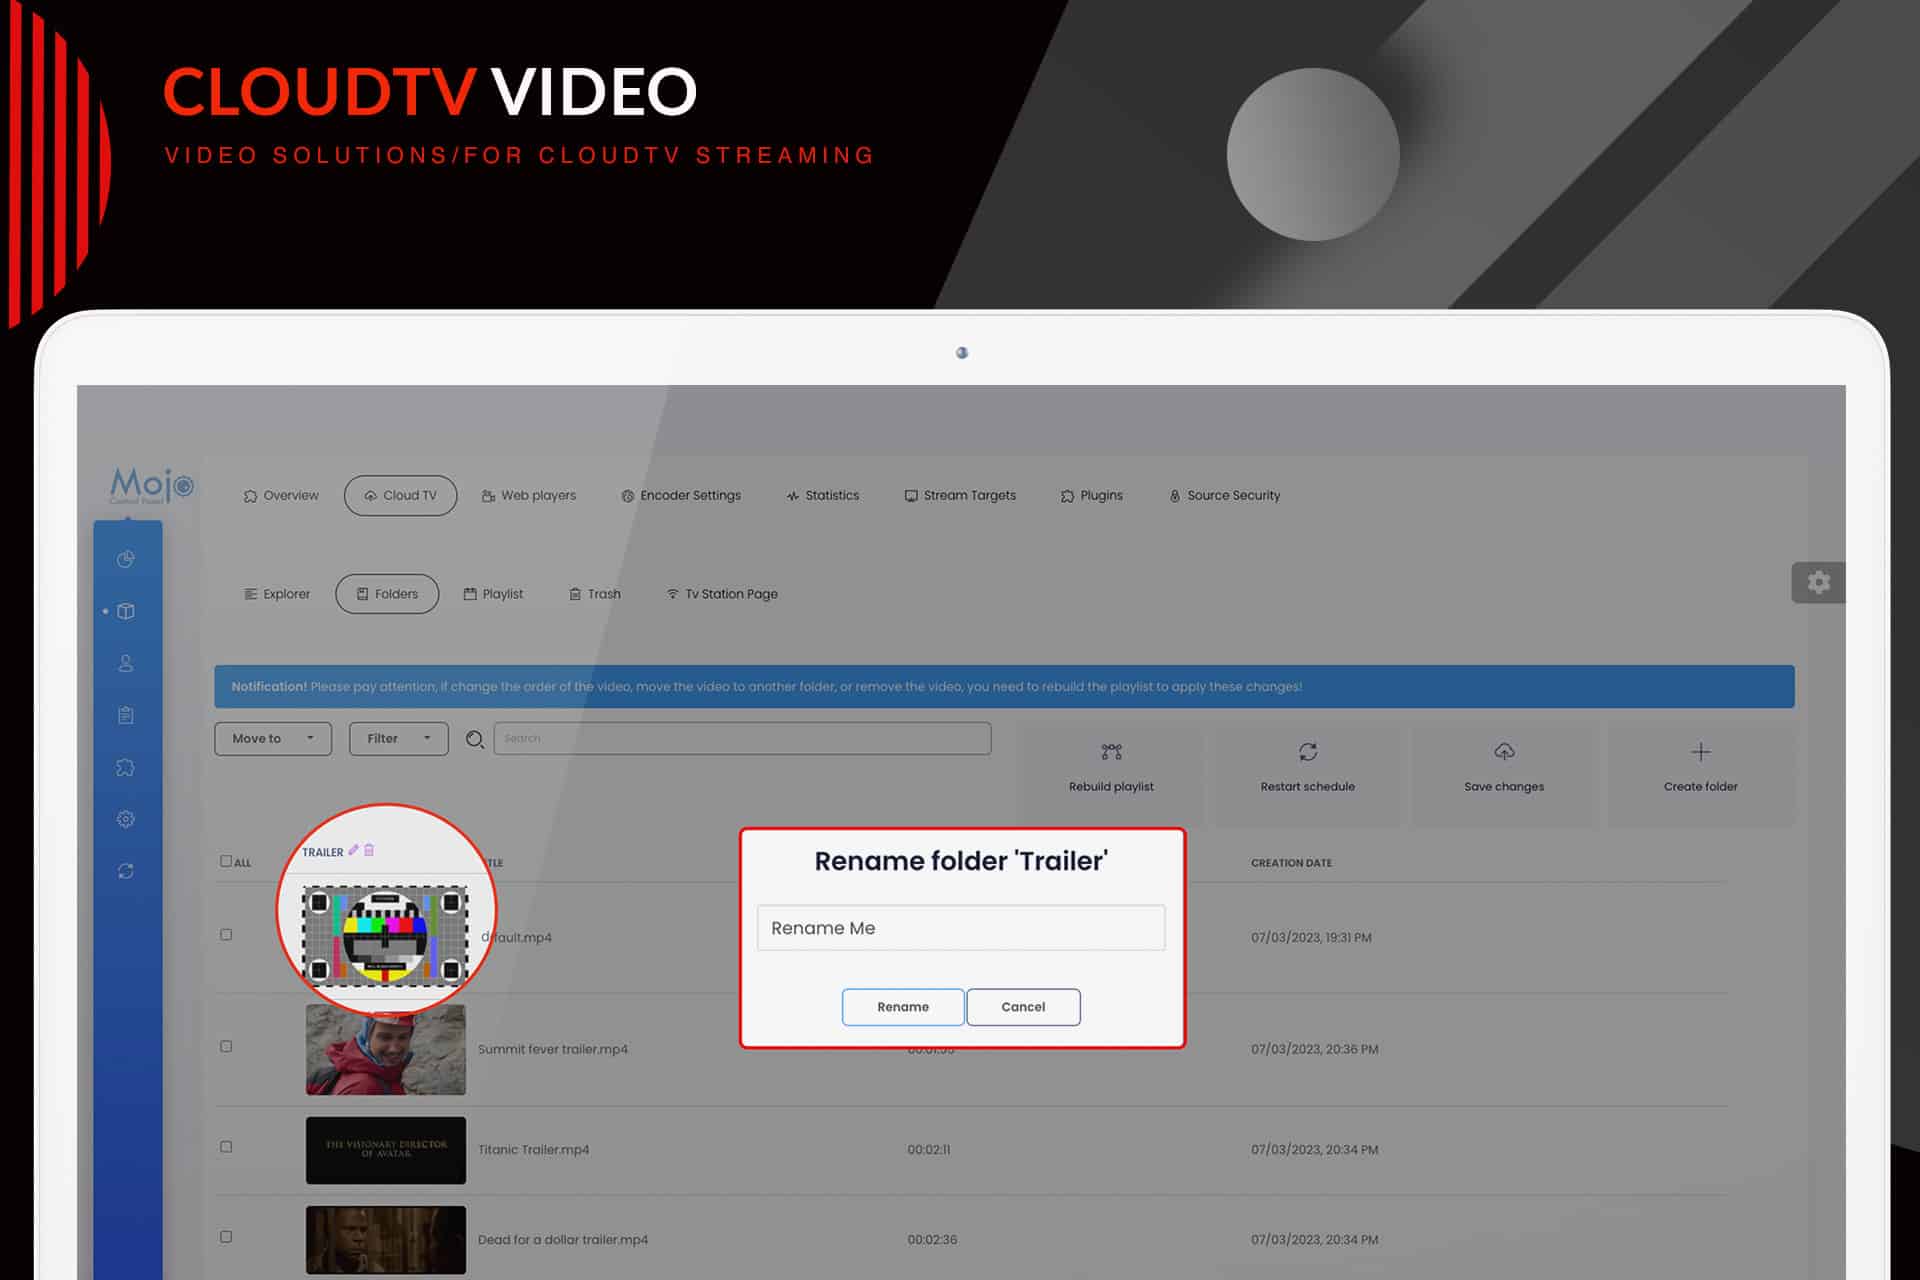
Task: Click the Summit fever trailer thumbnail
Action: (x=385, y=1049)
